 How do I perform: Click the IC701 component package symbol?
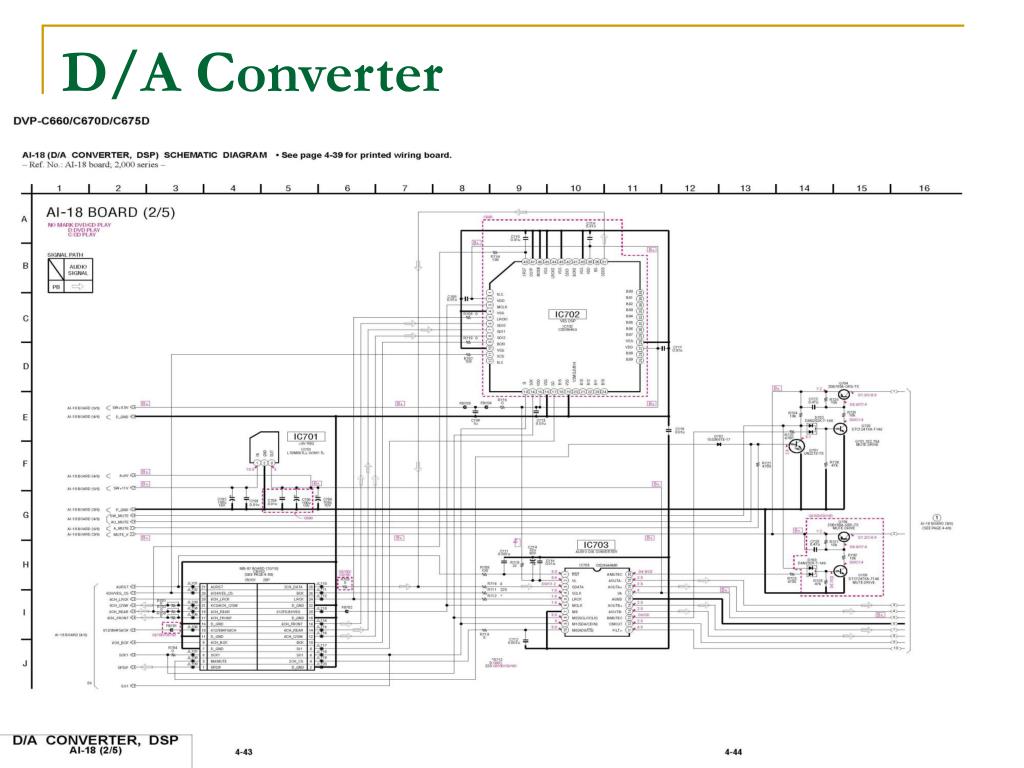point(264,450)
